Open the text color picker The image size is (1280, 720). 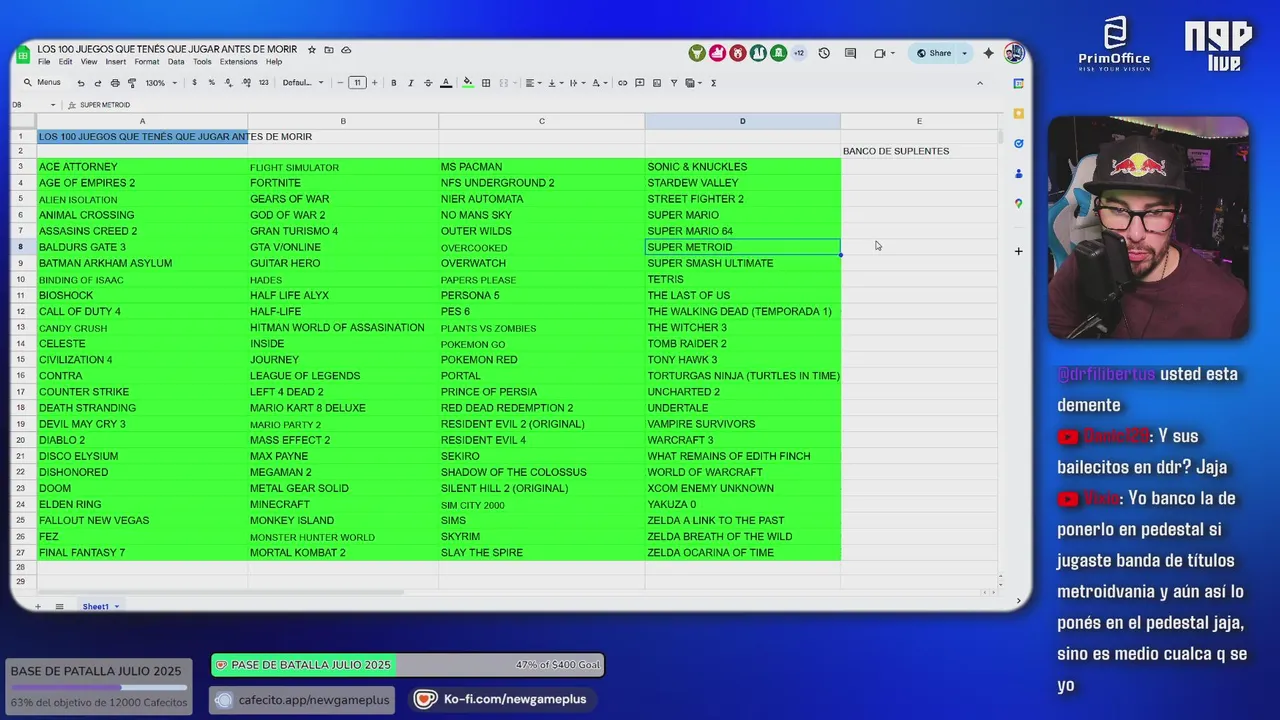tap(446, 83)
